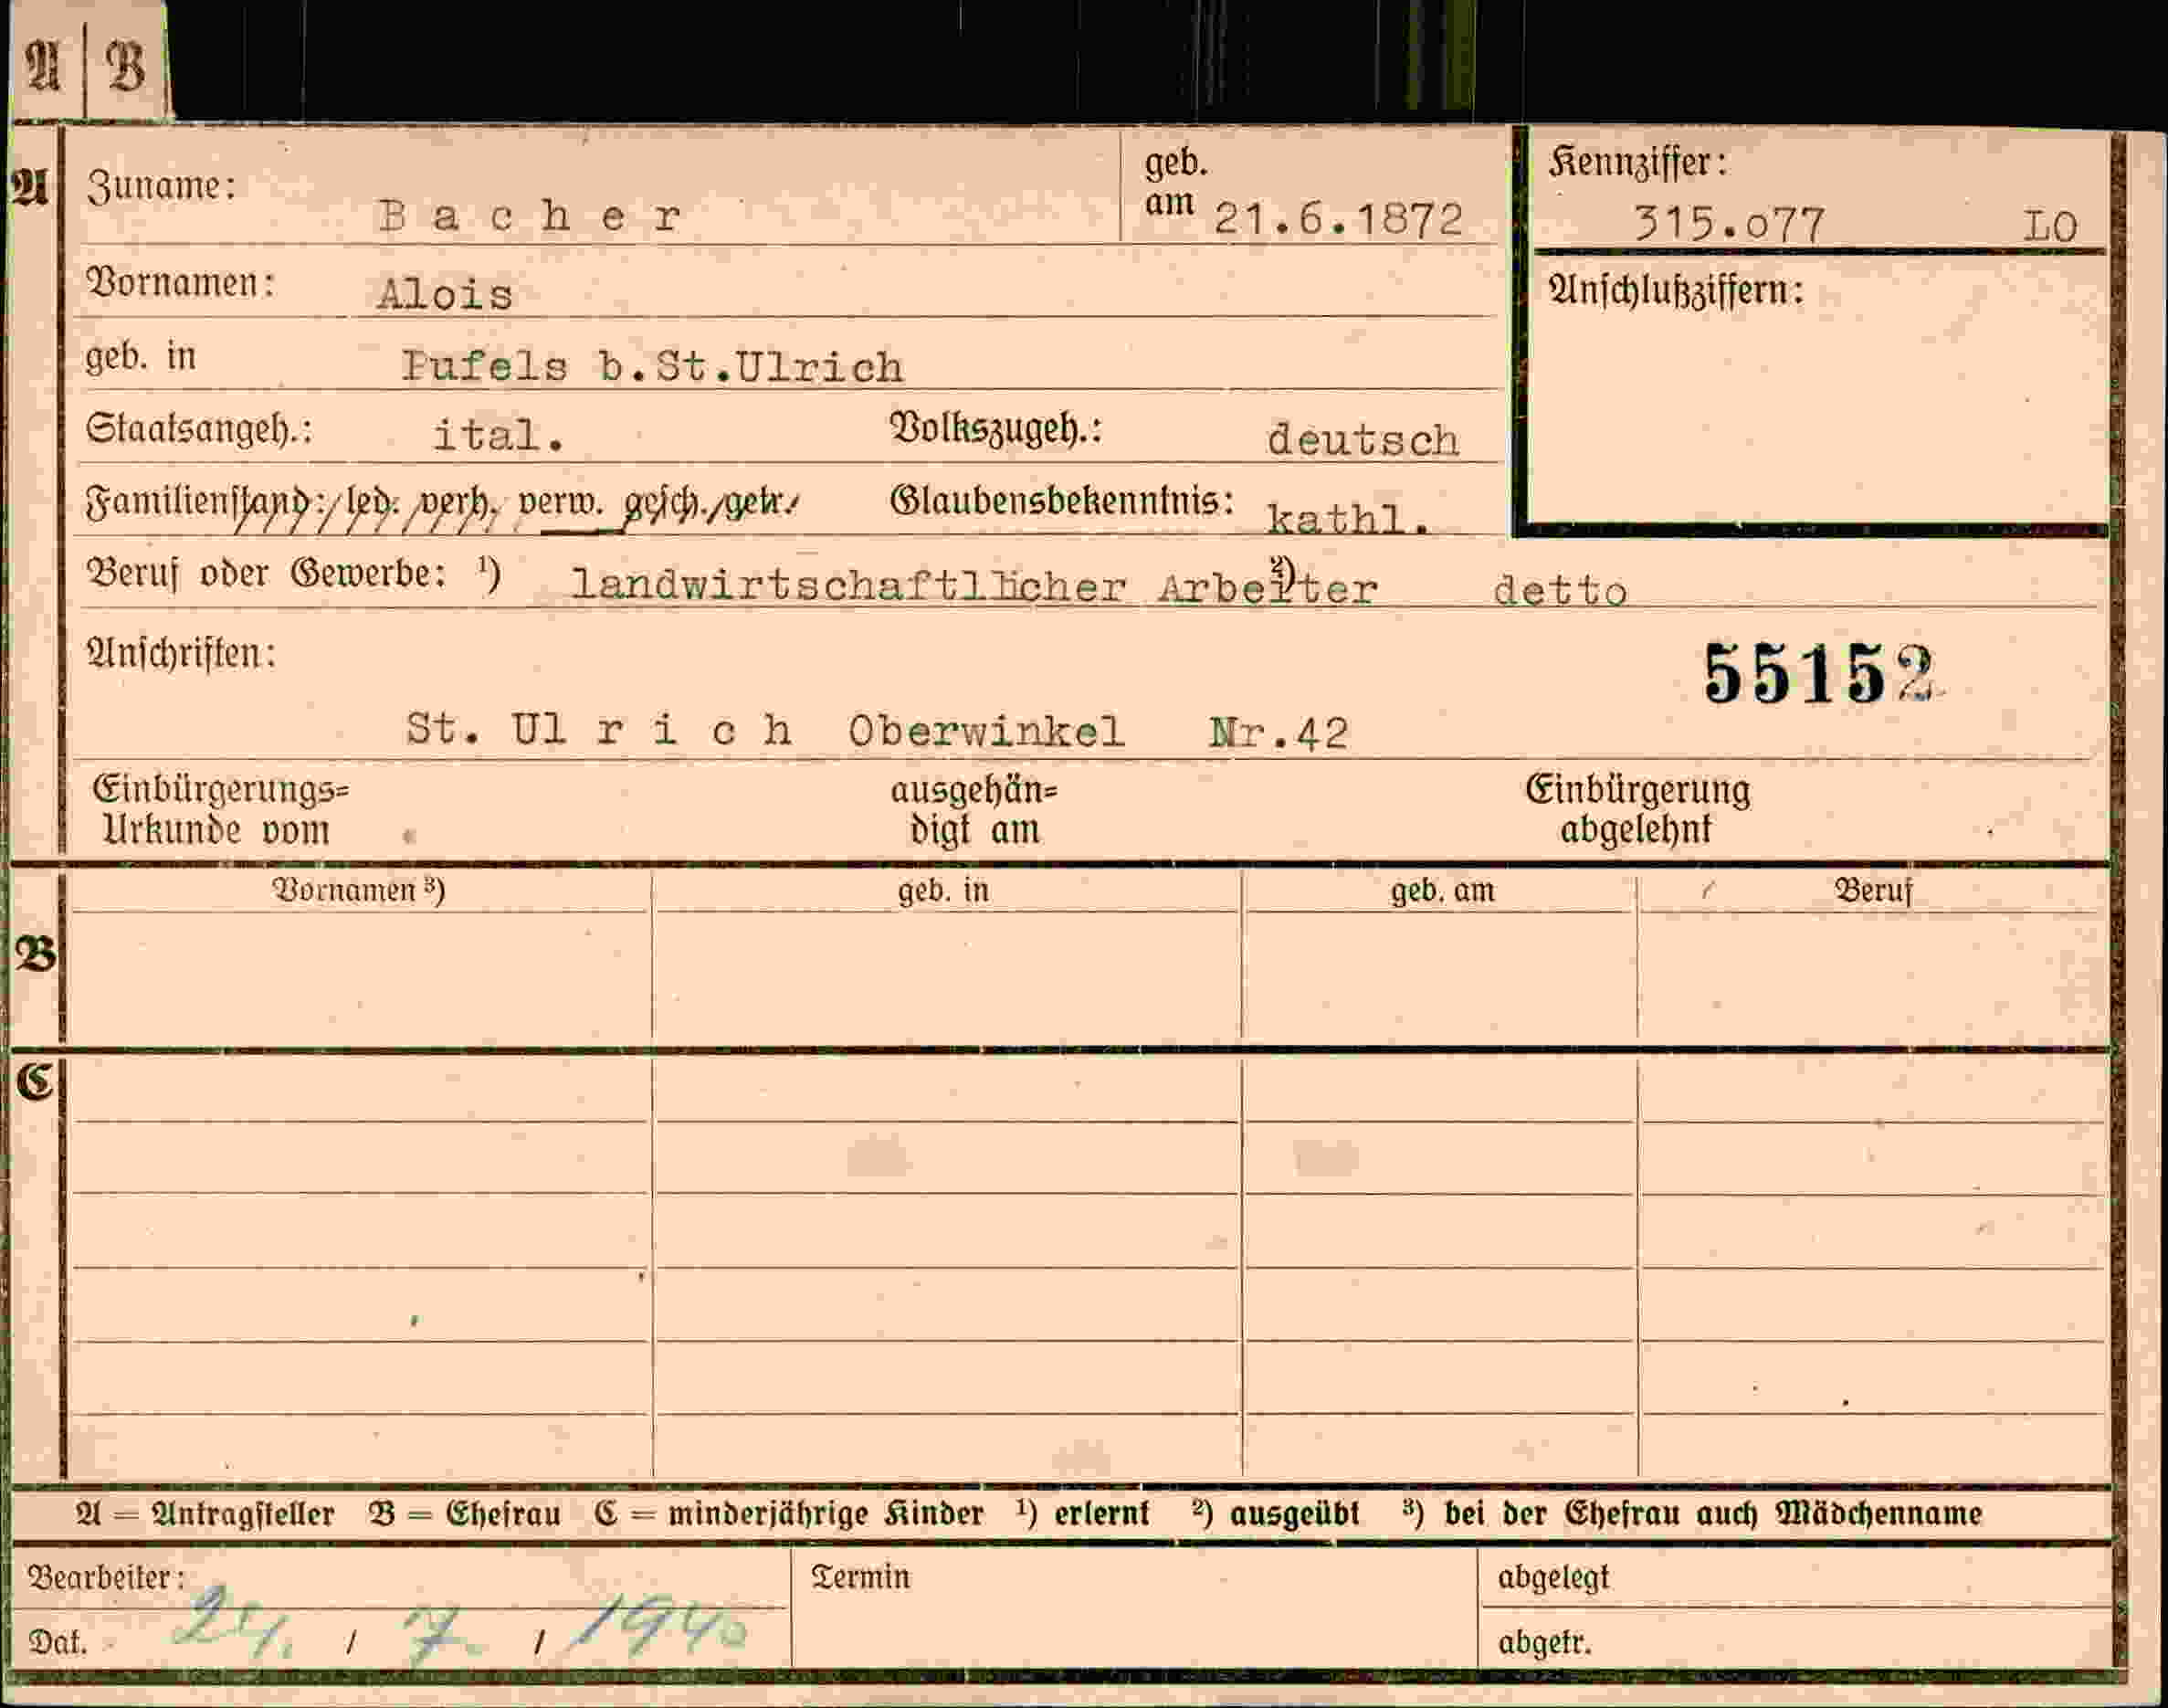Select the "Einbürgerungs-Urkunde vom" label
Viewport: 2168px width, 1708px height.
221,811
